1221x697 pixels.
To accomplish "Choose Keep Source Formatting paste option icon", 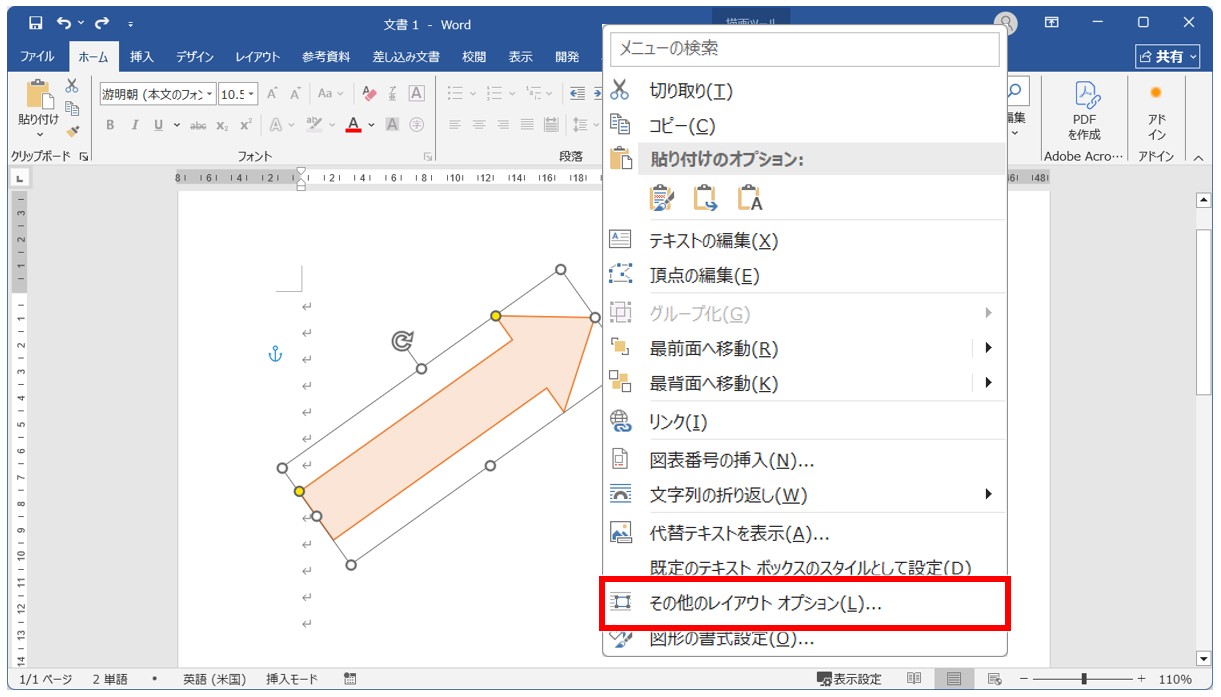I will [662, 198].
